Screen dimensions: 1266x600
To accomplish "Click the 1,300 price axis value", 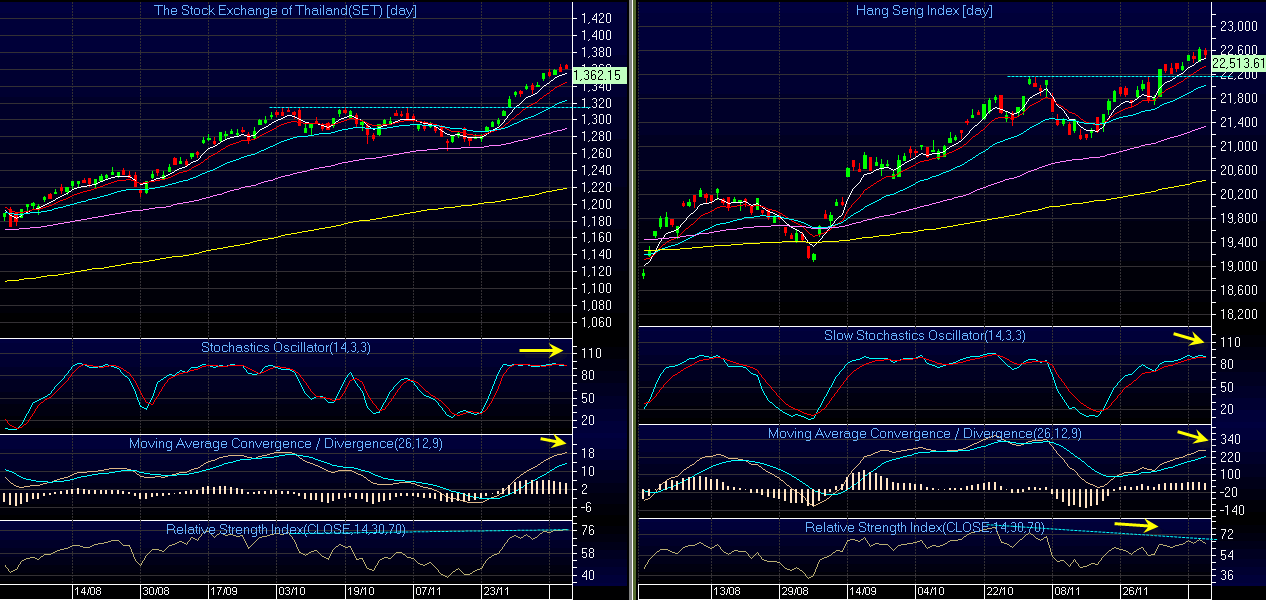I will [x=597, y=120].
